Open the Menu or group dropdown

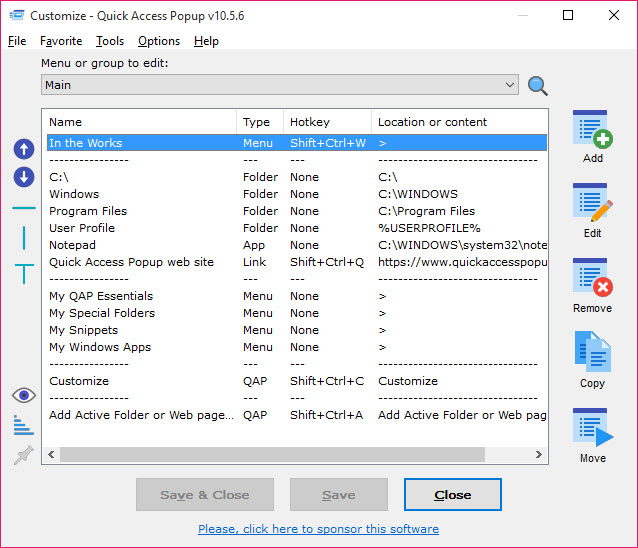(x=280, y=85)
